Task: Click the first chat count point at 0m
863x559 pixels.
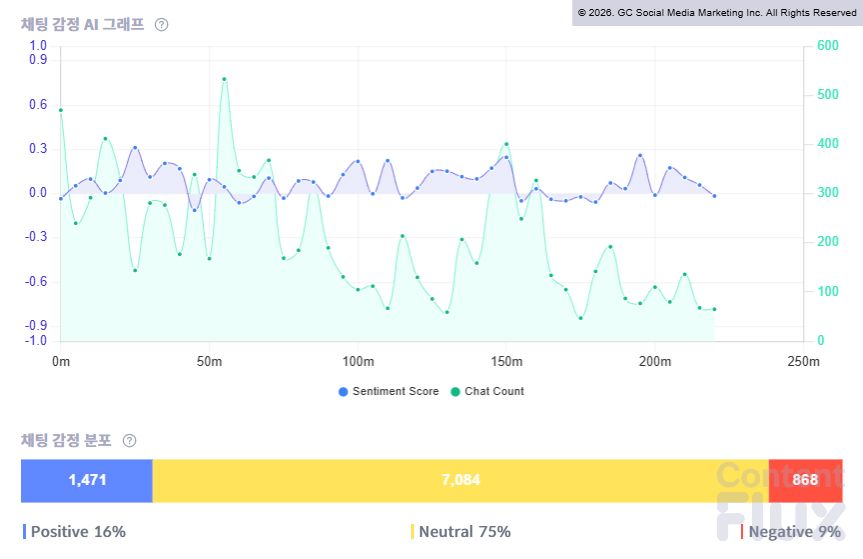Action: click(x=61, y=110)
